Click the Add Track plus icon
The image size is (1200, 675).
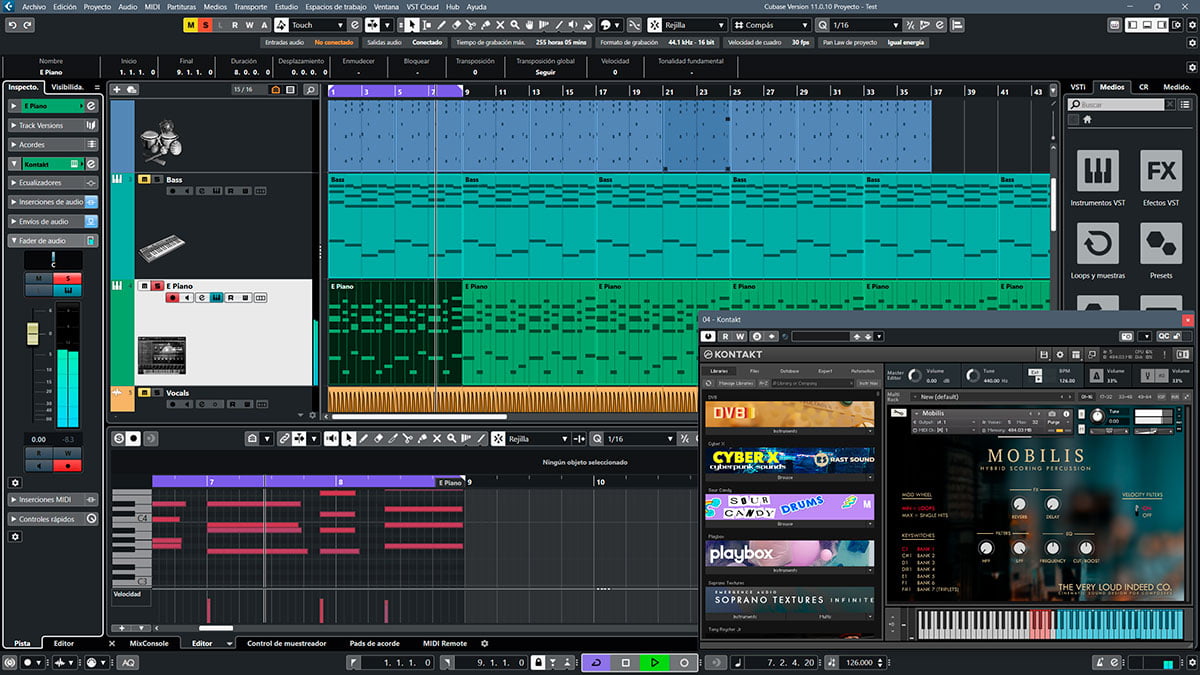117,90
